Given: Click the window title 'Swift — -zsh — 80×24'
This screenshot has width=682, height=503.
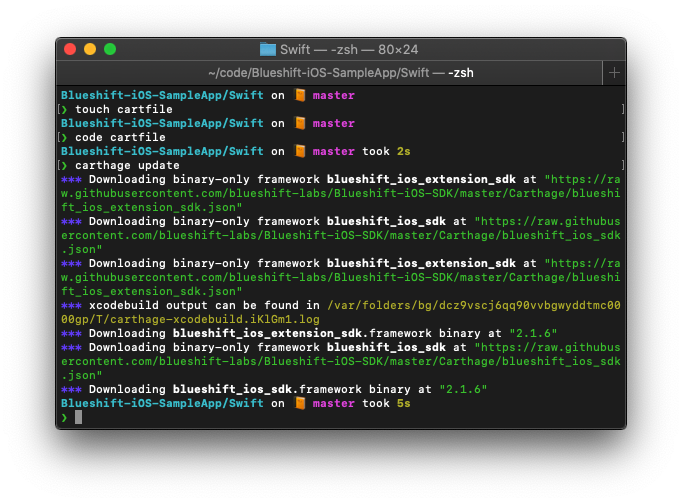Looking at the screenshot, I should [349, 50].
